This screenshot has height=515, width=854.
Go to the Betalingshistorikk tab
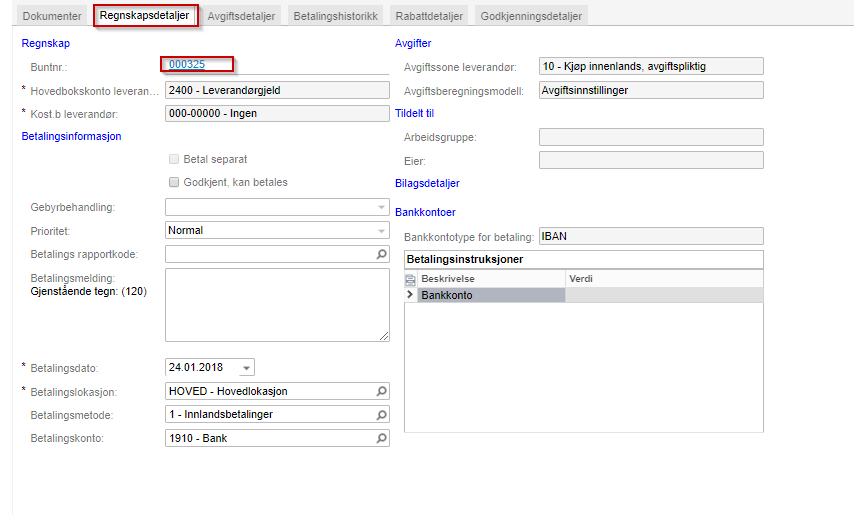tap(336, 16)
